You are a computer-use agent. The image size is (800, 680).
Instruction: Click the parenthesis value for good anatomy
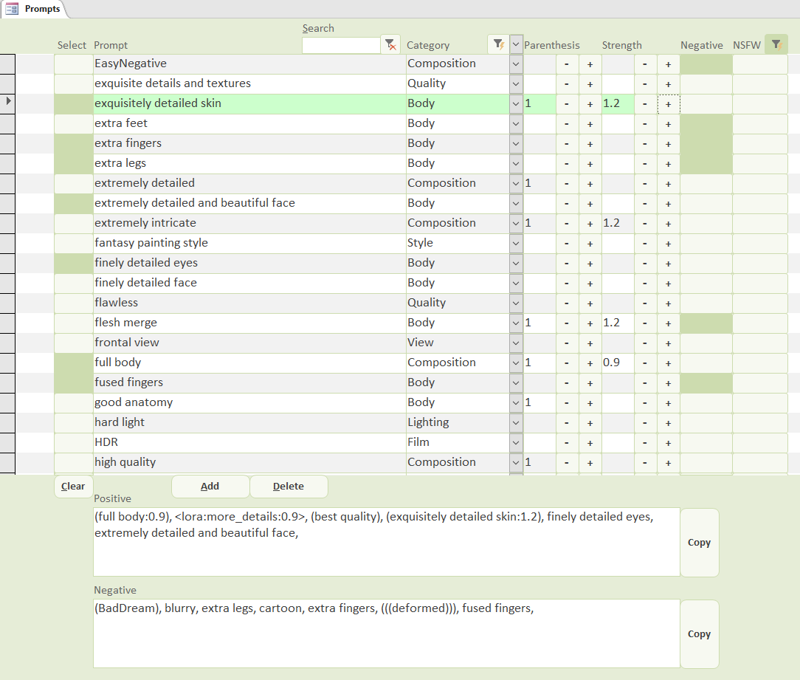tap(540, 402)
